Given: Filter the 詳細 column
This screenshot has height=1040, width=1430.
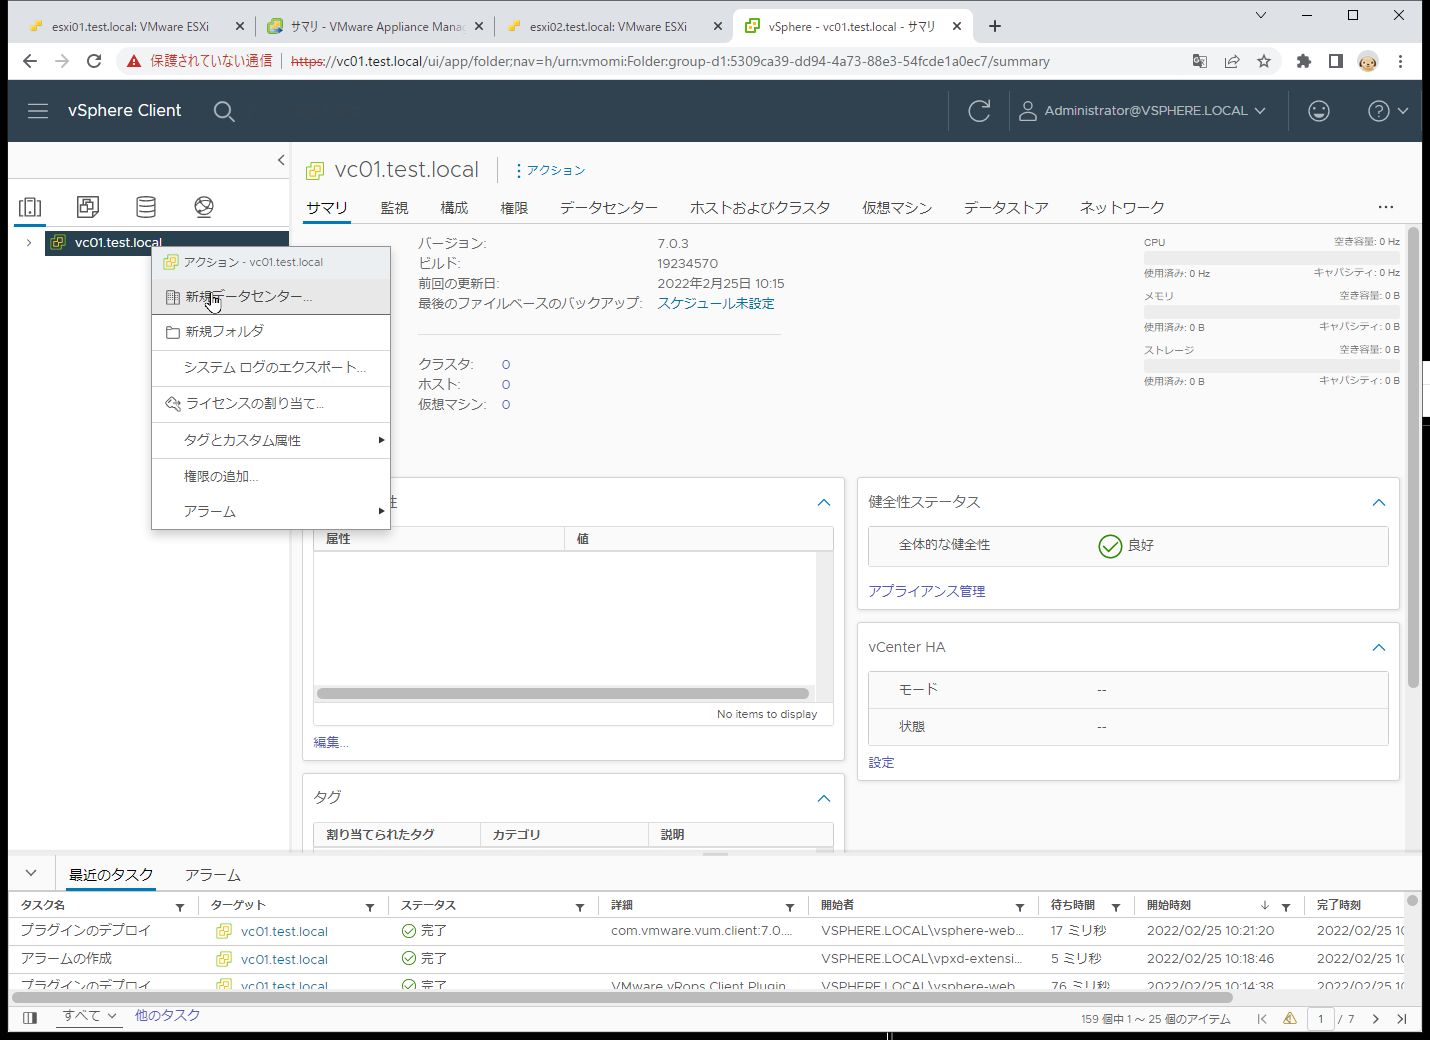Looking at the screenshot, I should pos(790,907).
